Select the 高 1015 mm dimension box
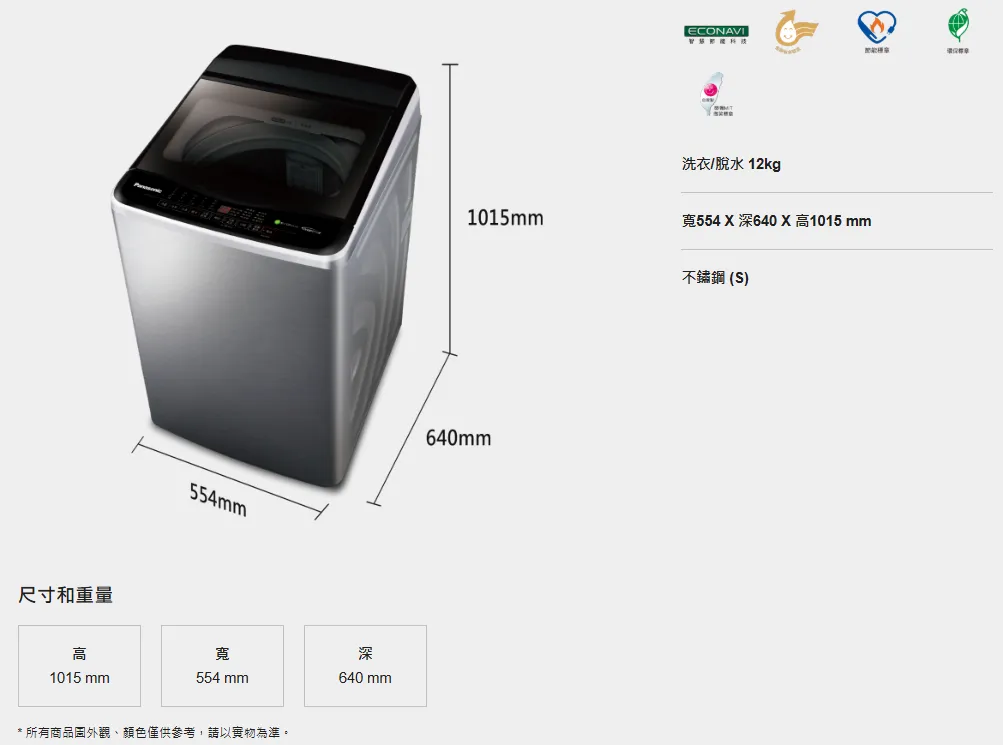 point(79,666)
